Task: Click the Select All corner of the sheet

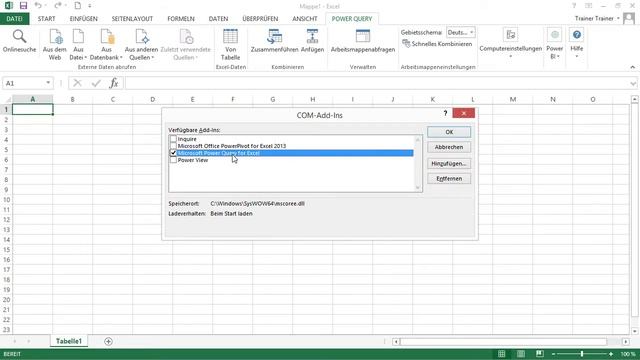Action: pos(6,99)
